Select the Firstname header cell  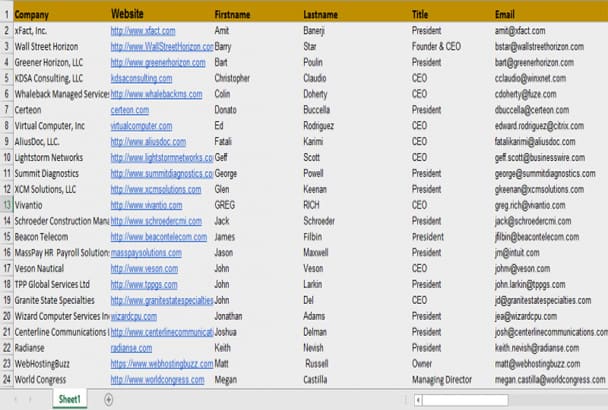pyautogui.click(x=257, y=14)
